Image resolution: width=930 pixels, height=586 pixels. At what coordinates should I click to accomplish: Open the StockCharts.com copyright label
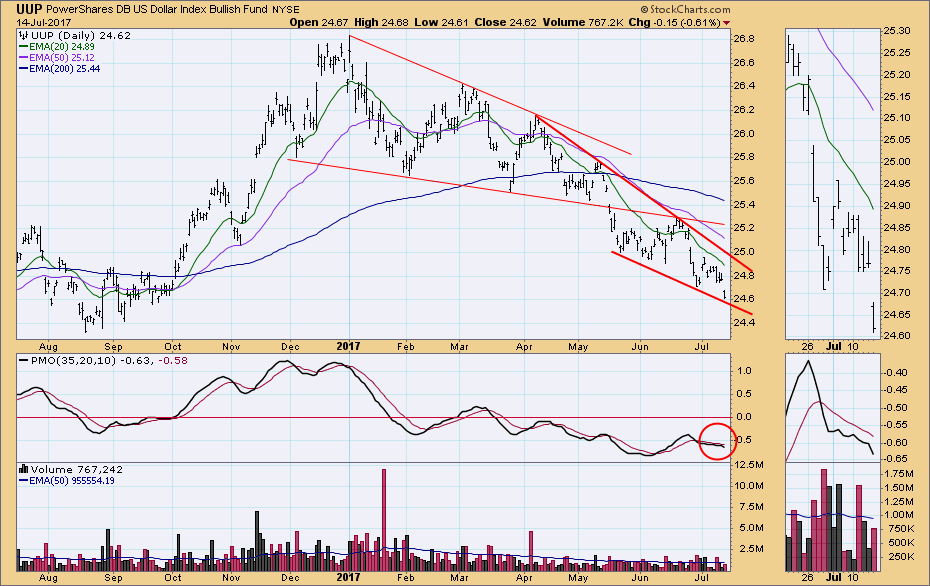click(x=685, y=9)
